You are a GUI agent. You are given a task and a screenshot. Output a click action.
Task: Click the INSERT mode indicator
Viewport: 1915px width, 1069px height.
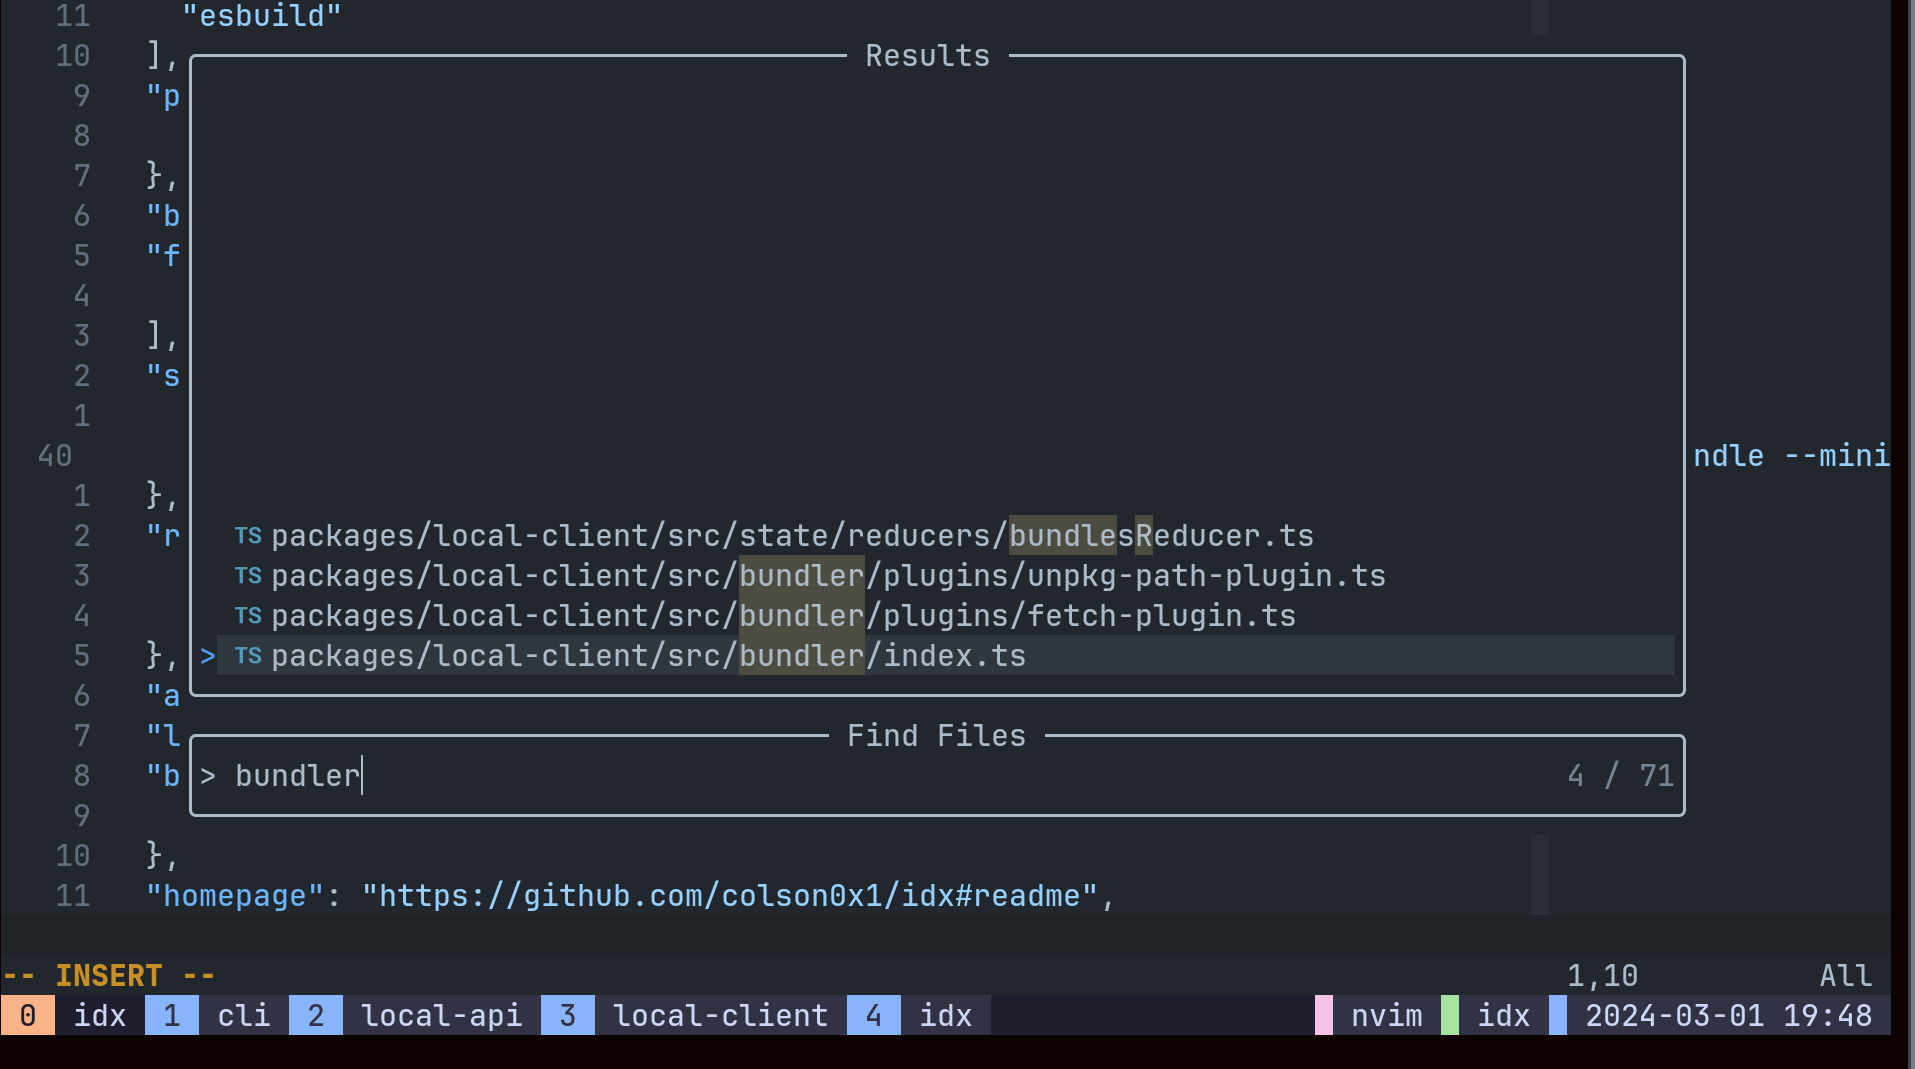[108, 976]
